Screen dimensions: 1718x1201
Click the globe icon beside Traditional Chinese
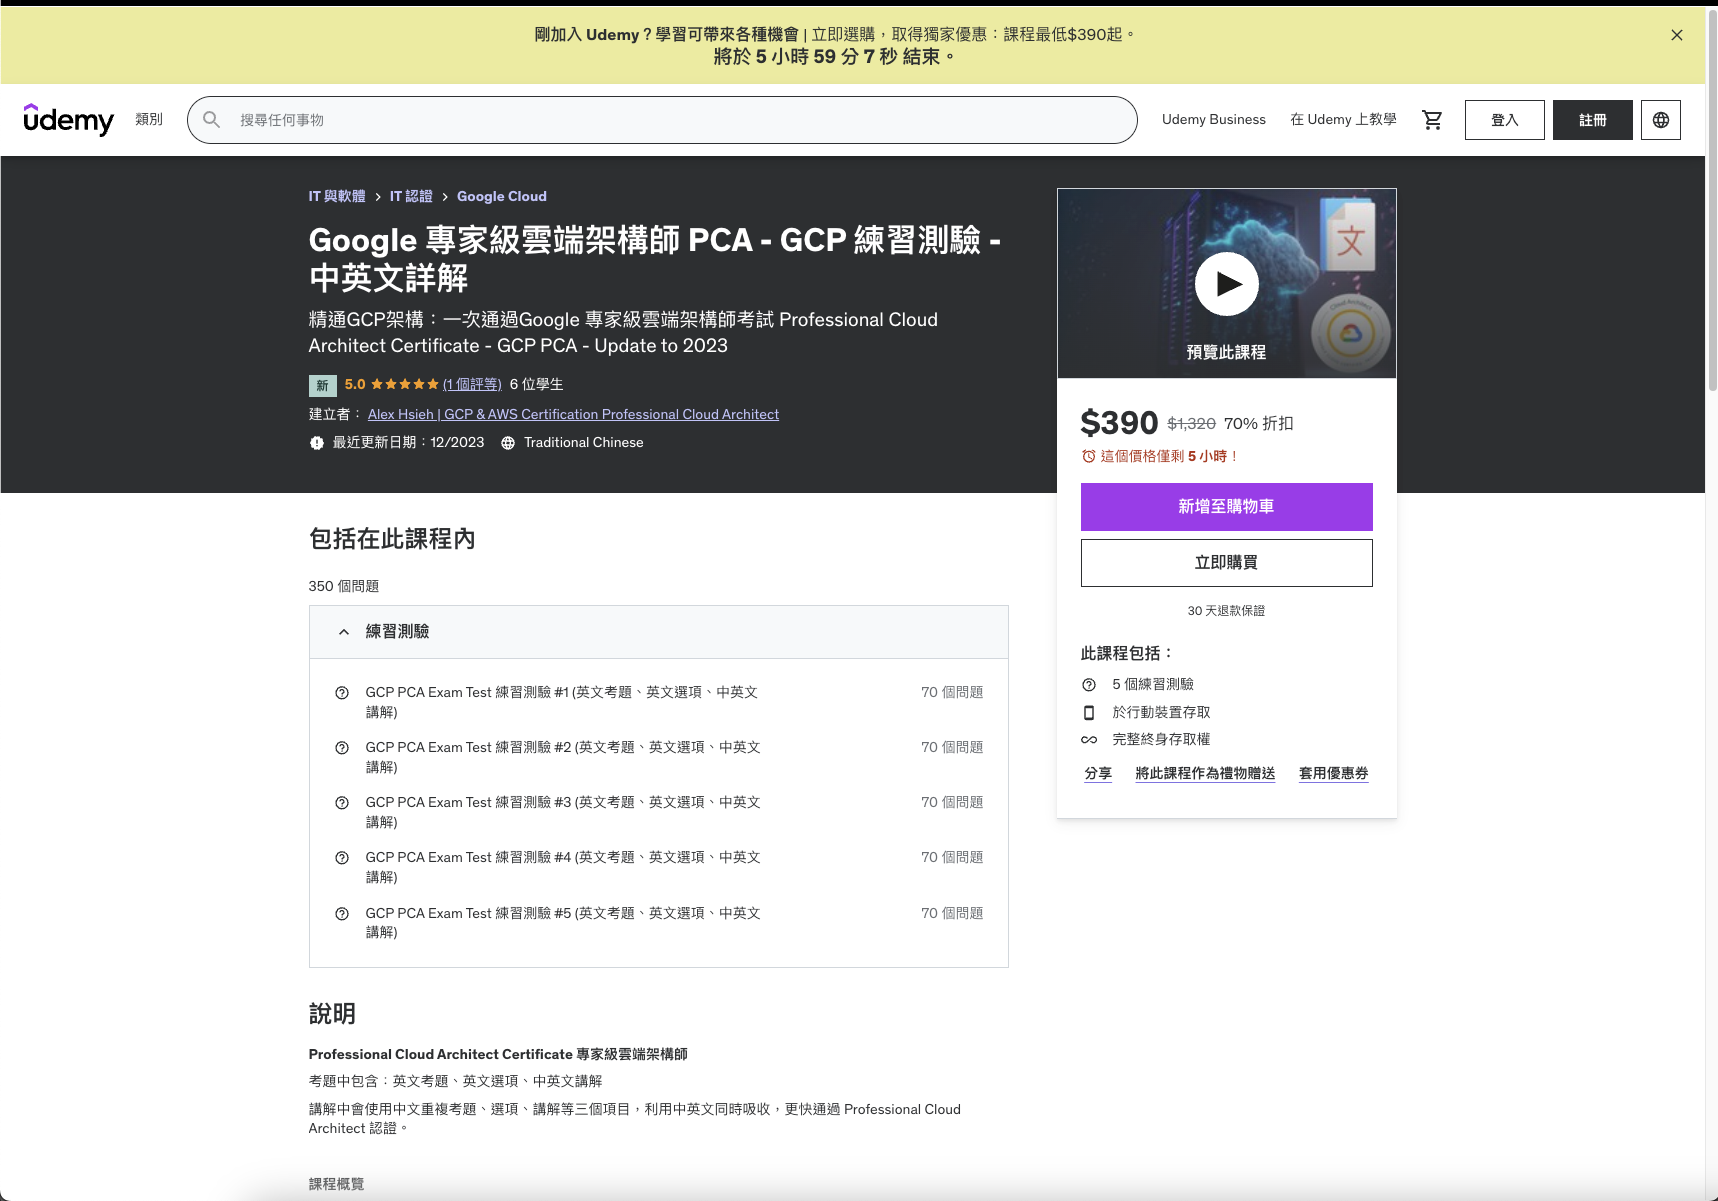coord(508,443)
